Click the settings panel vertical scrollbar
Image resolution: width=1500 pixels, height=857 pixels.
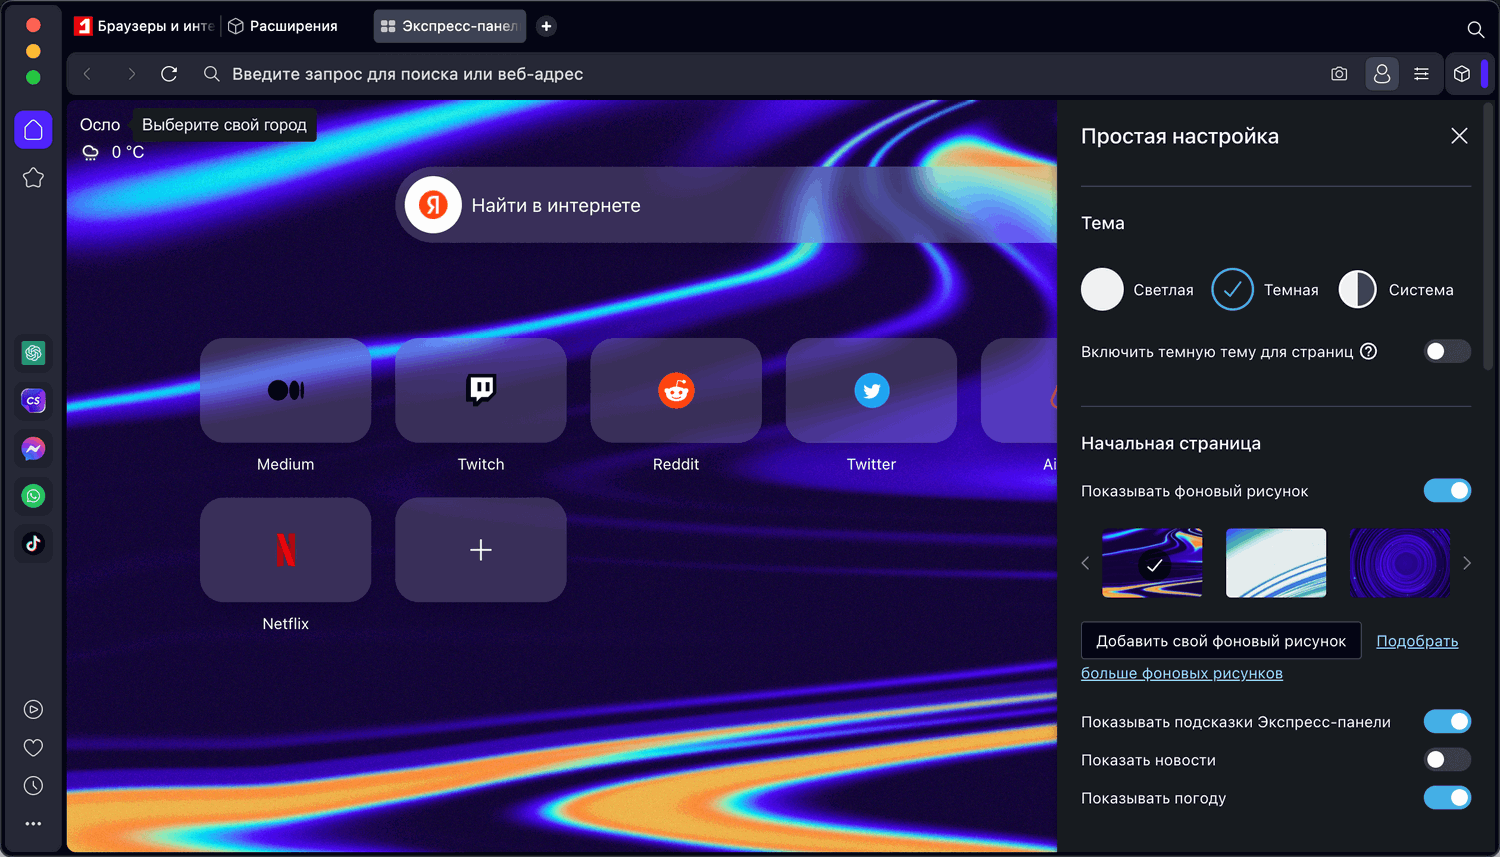(x=1490, y=235)
